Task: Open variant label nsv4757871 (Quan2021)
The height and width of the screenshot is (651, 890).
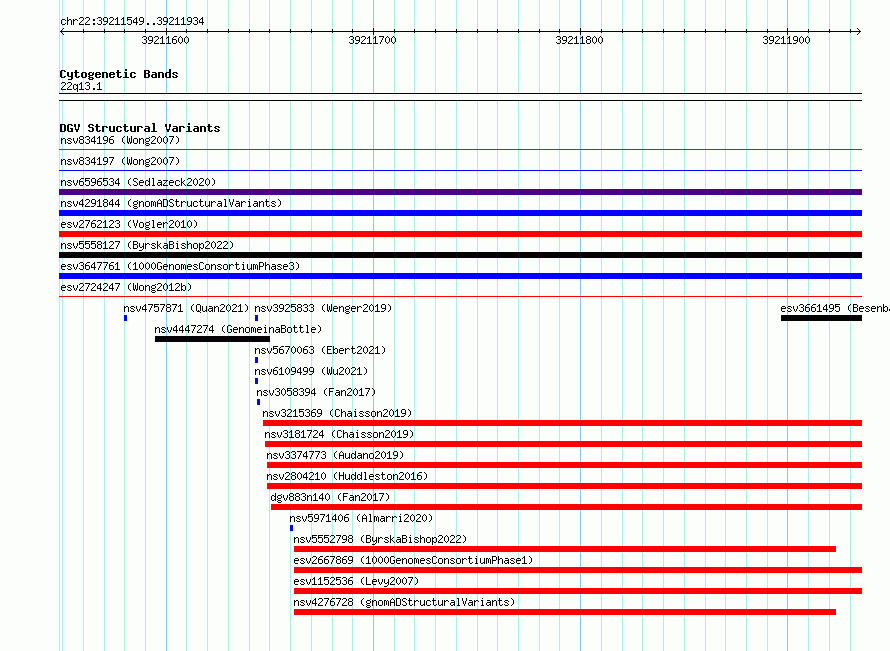Action: tap(186, 308)
